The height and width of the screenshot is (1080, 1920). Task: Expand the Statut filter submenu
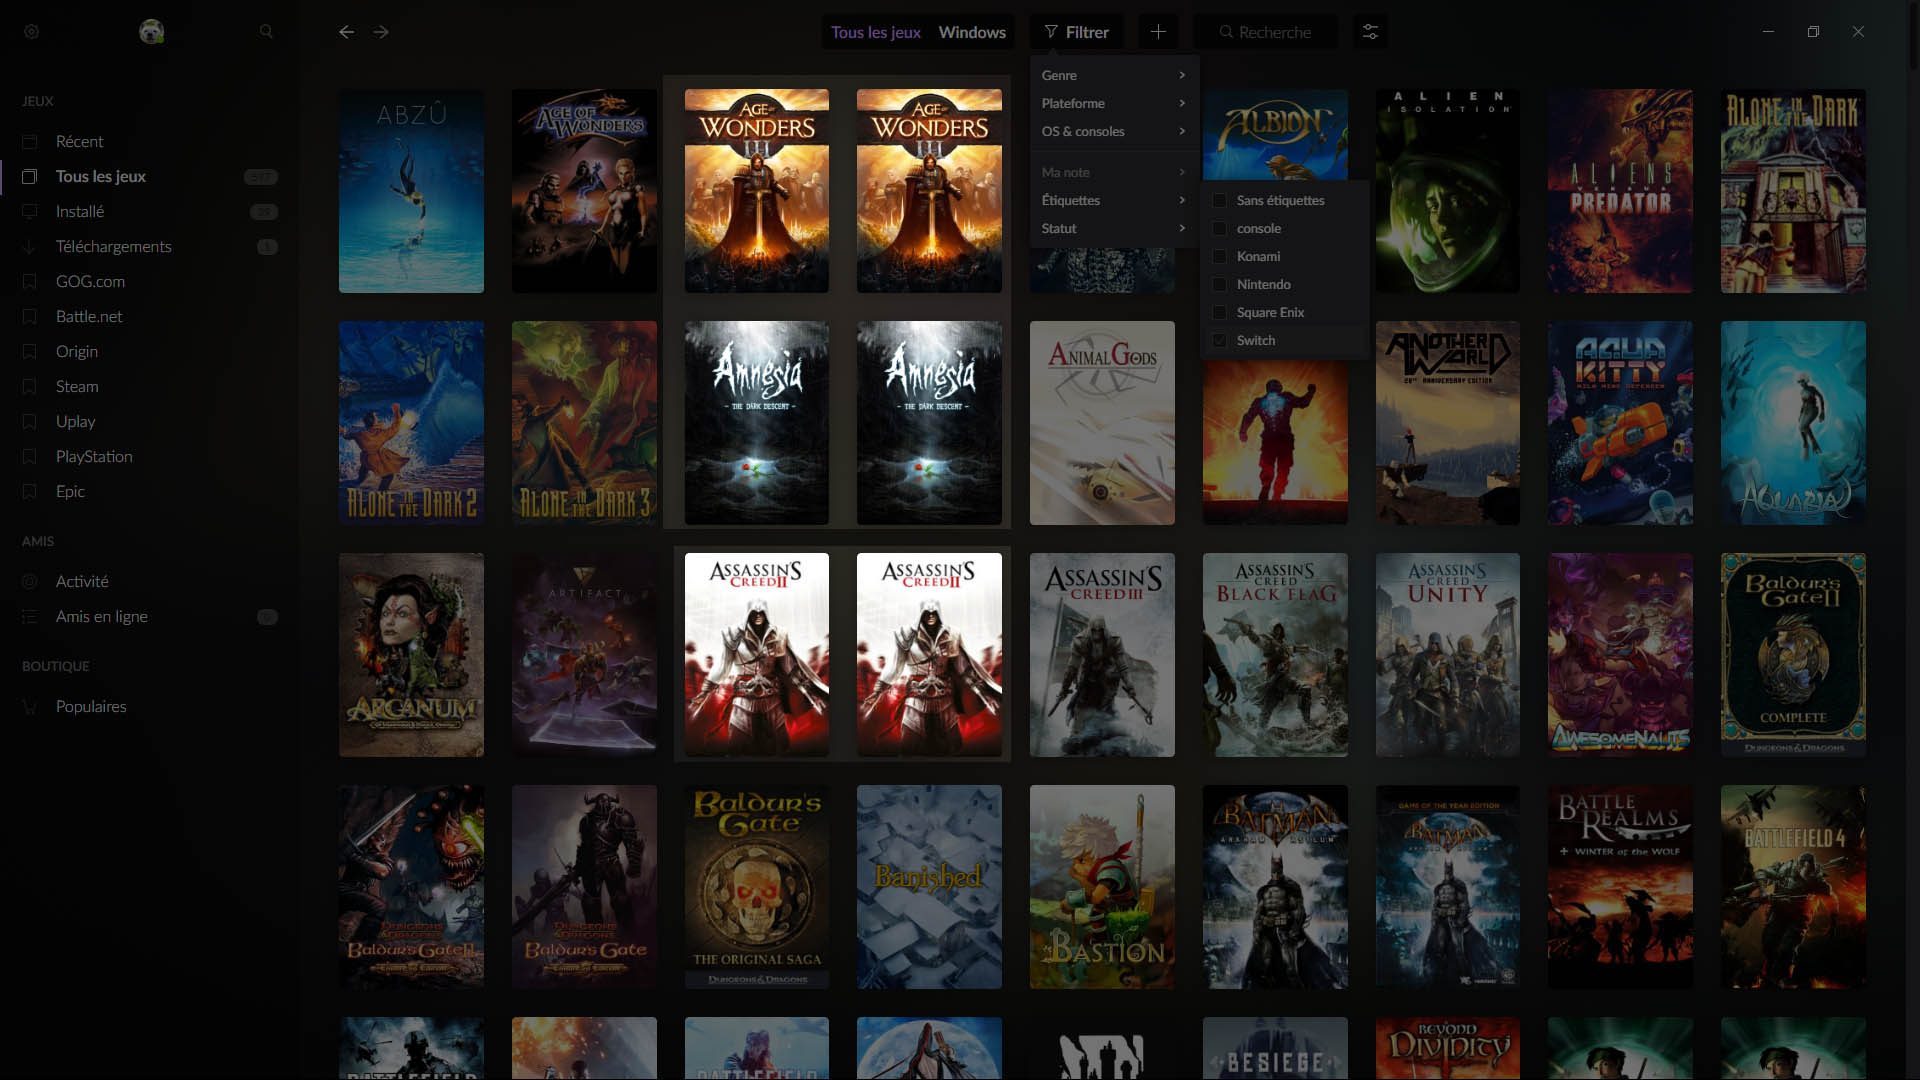pyautogui.click(x=1114, y=229)
